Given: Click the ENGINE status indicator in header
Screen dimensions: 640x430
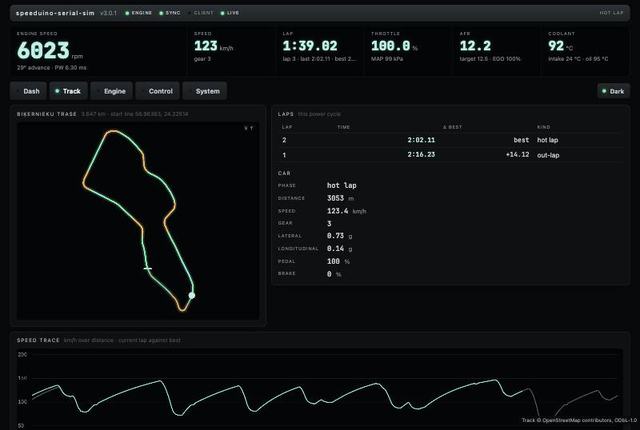Looking at the screenshot, I should click(x=138, y=13).
